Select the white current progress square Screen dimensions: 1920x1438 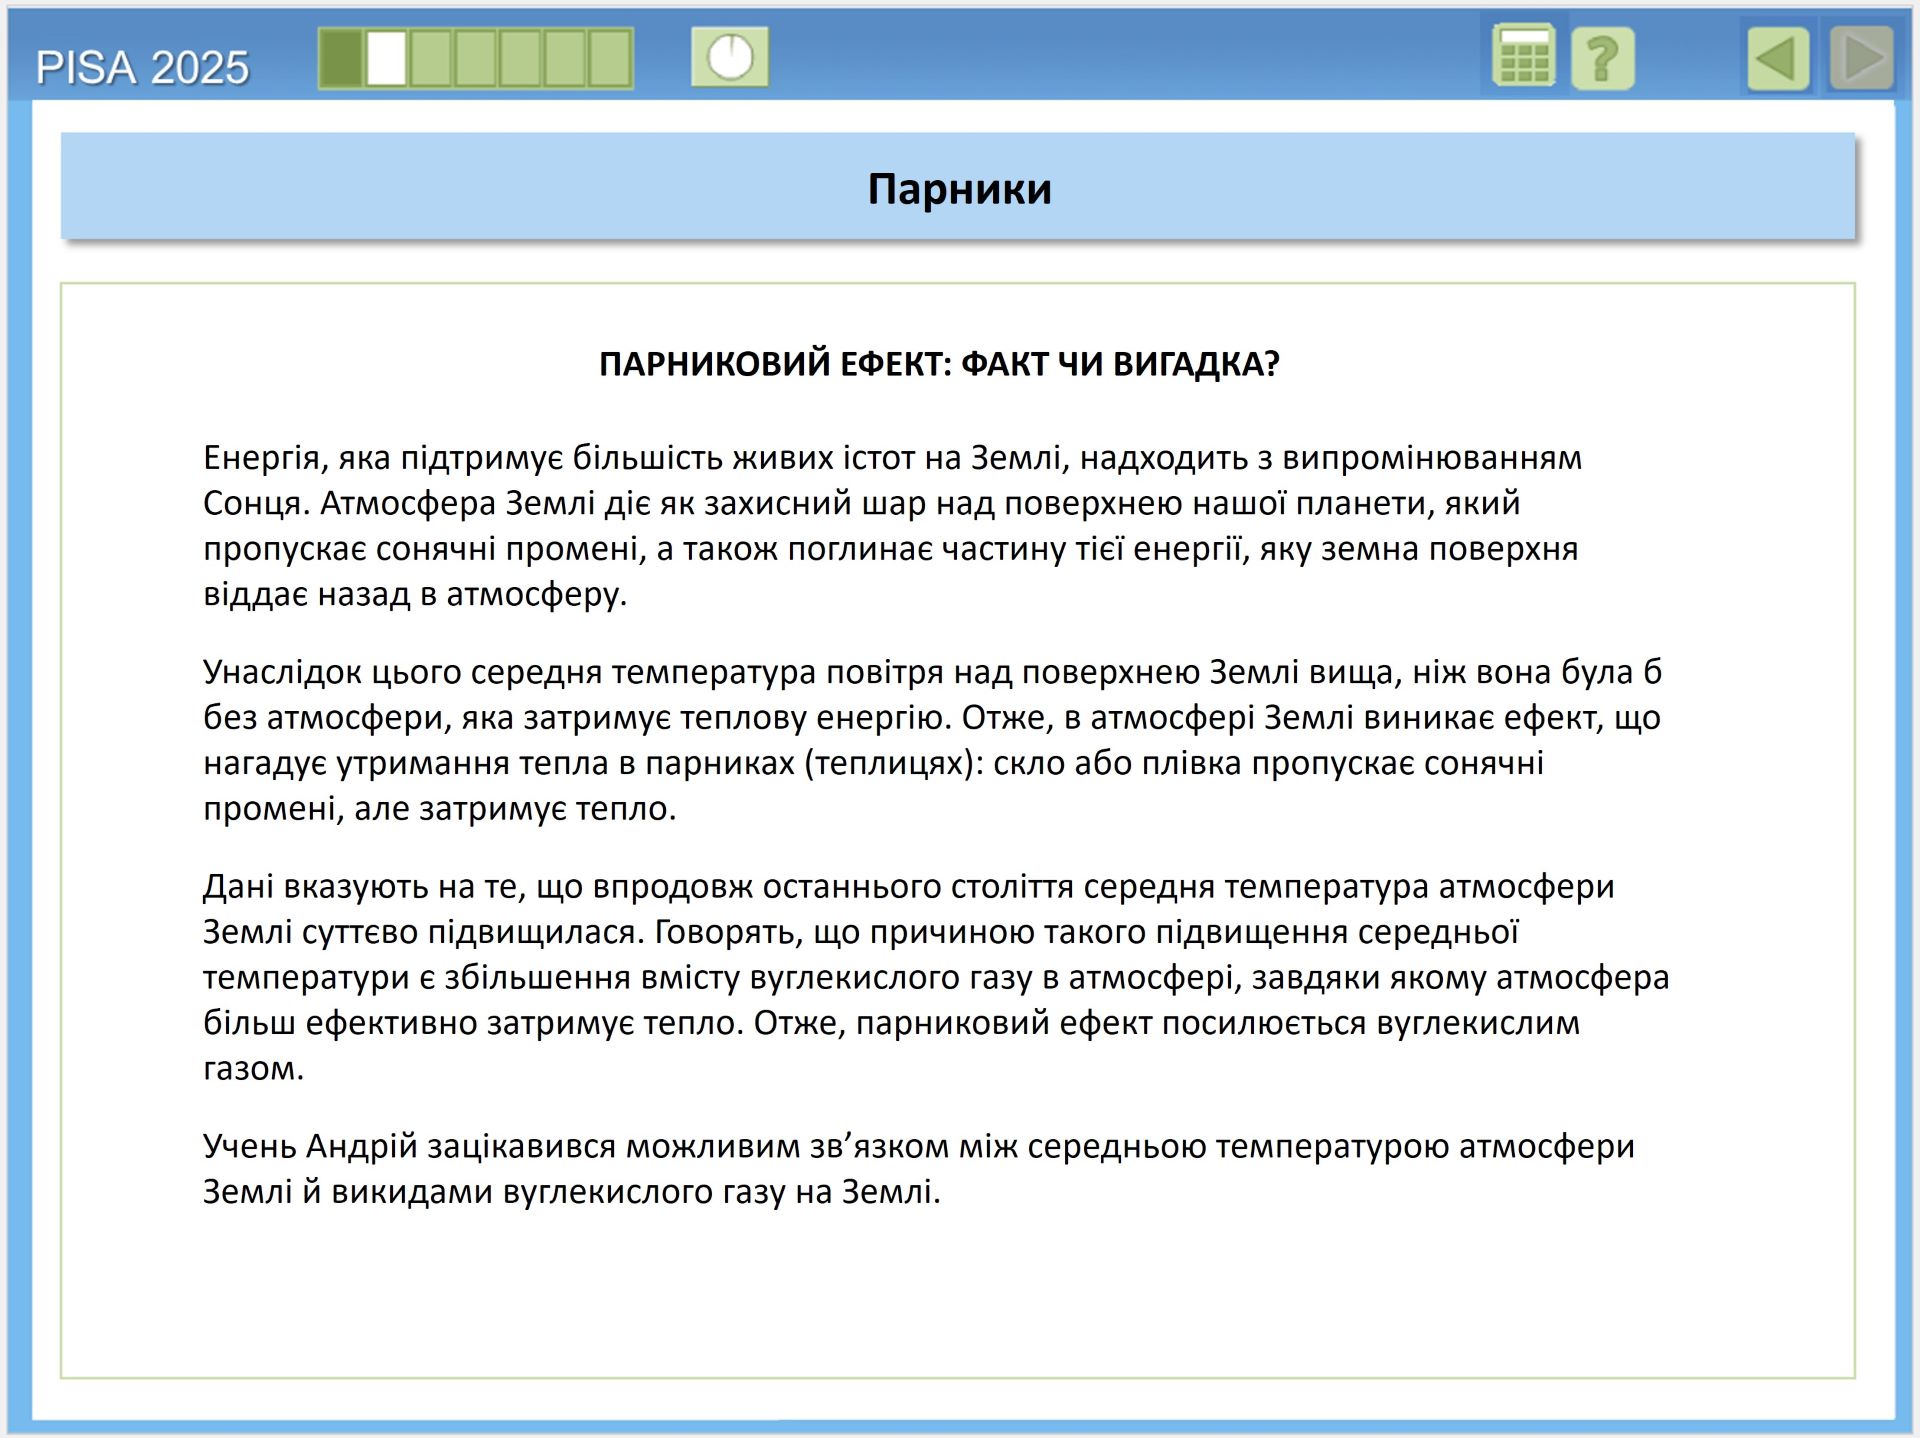coord(386,58)
